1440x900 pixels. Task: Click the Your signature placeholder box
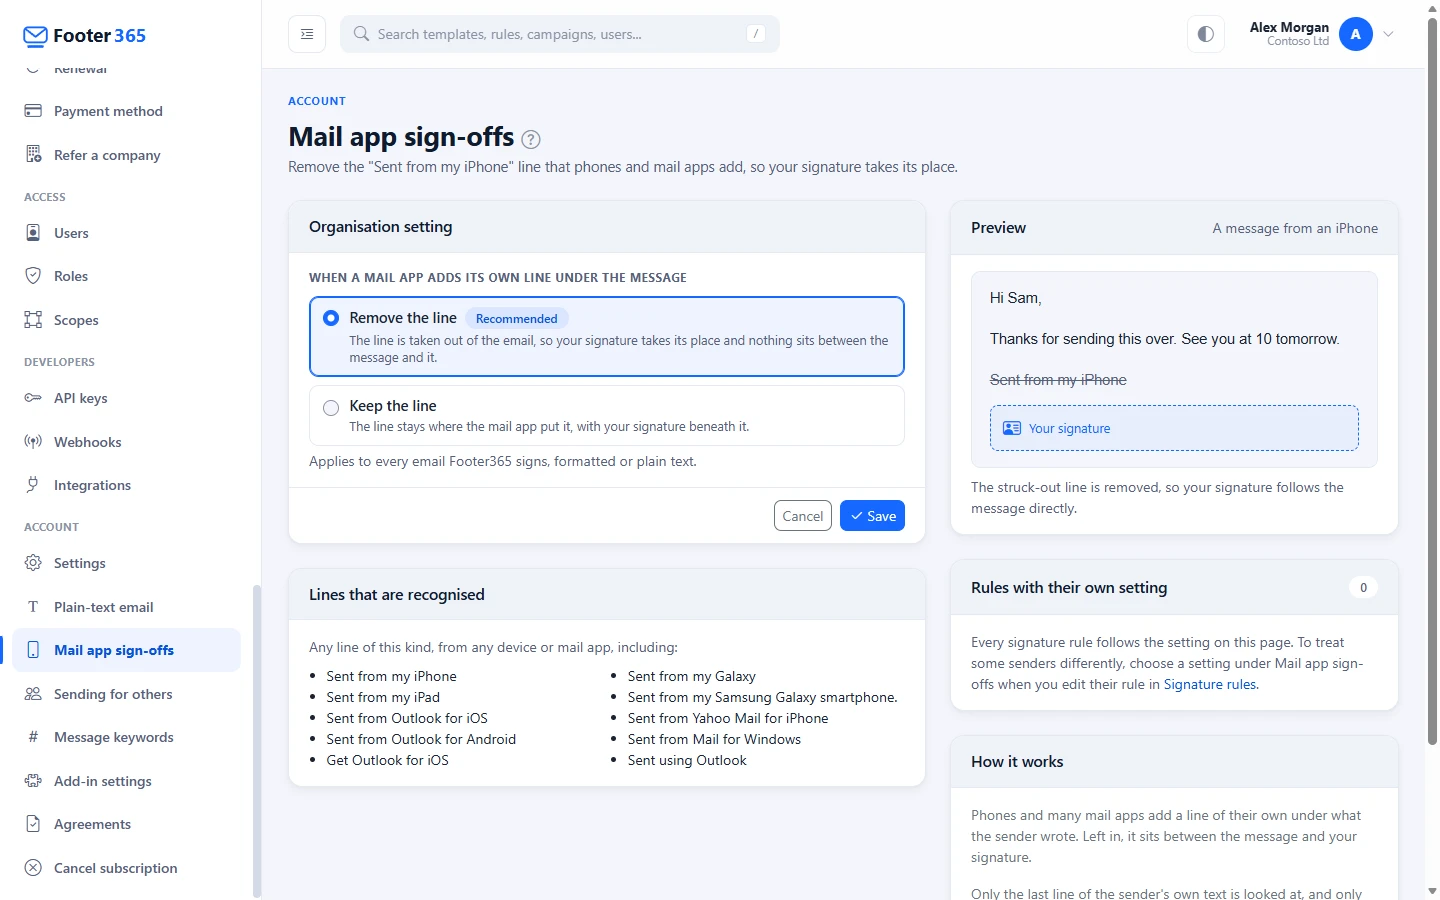(1174, 428)
